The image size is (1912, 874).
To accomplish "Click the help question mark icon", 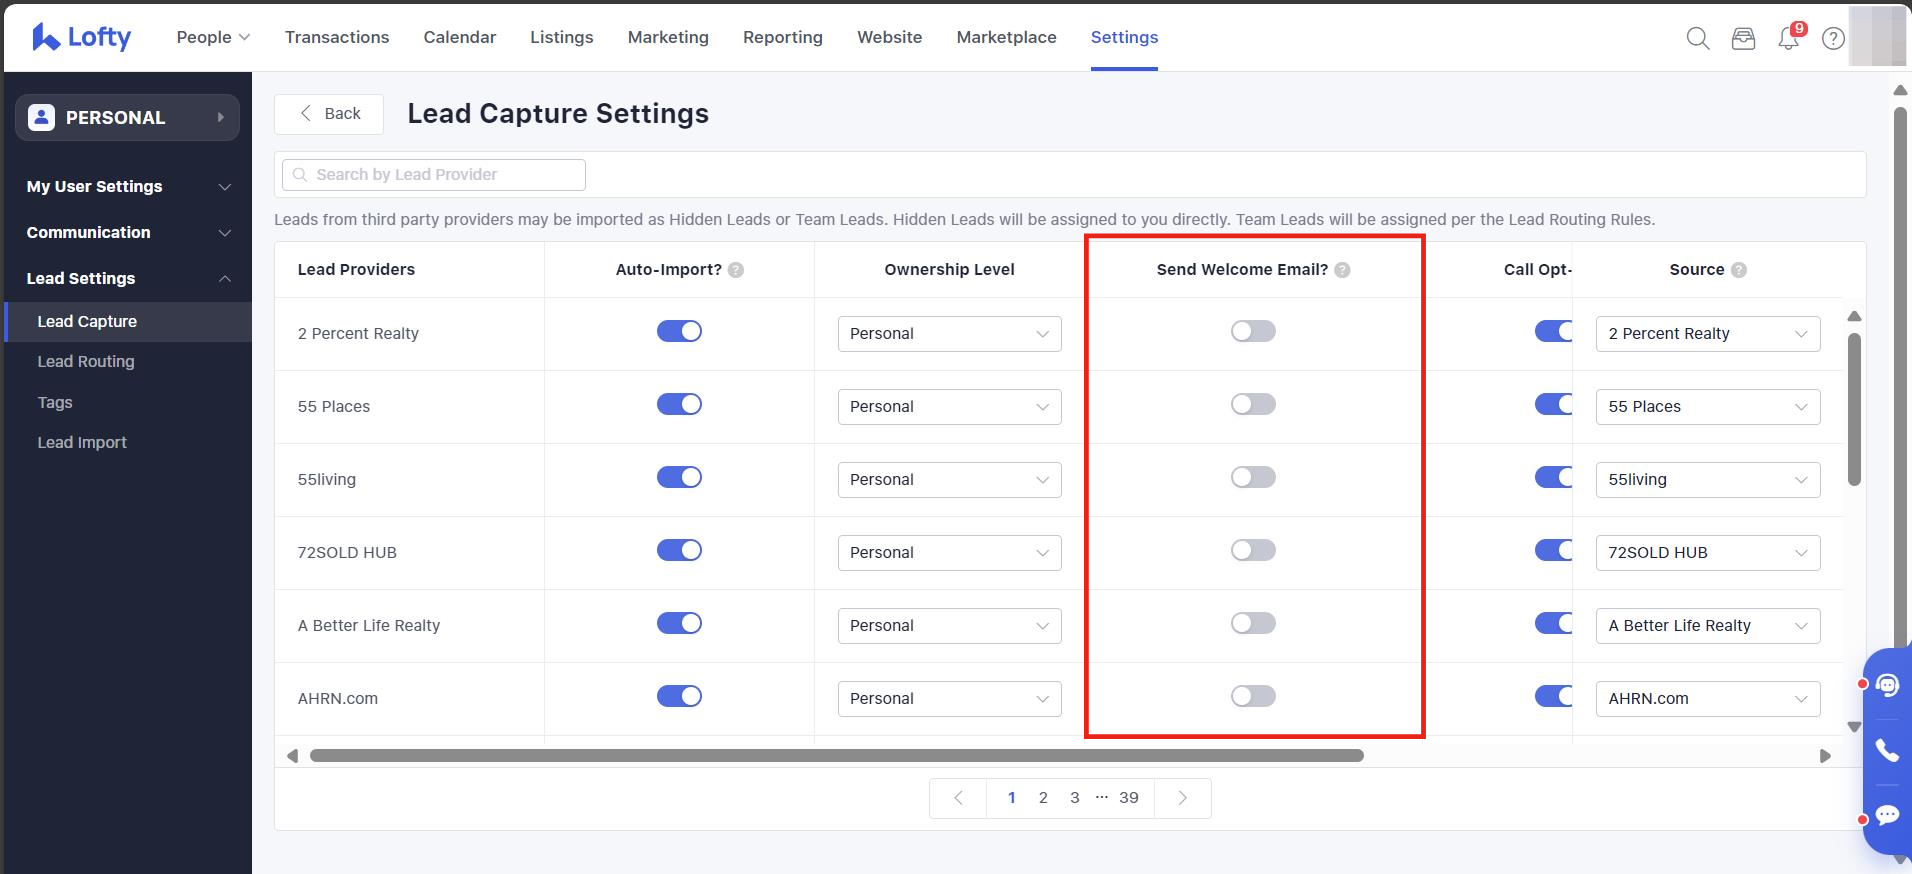I will click(x=1833, y=38).
